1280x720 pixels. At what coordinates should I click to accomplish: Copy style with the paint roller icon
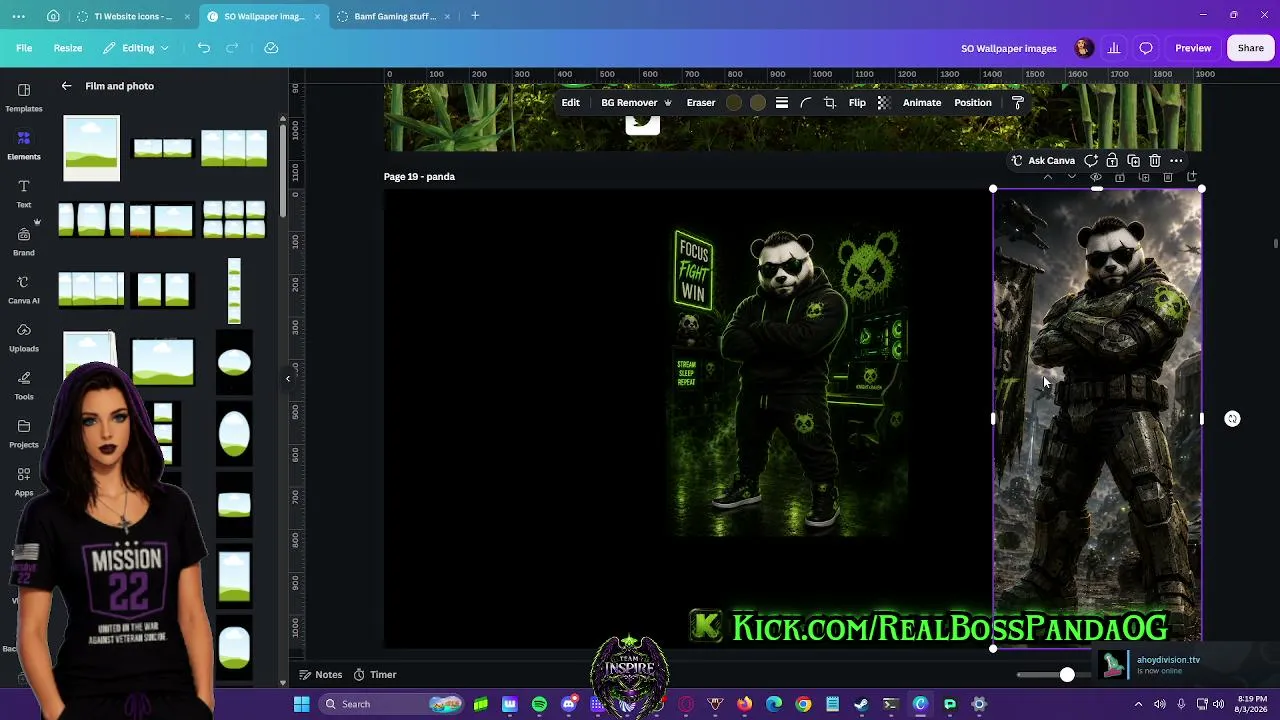(x=1018, y=103)
